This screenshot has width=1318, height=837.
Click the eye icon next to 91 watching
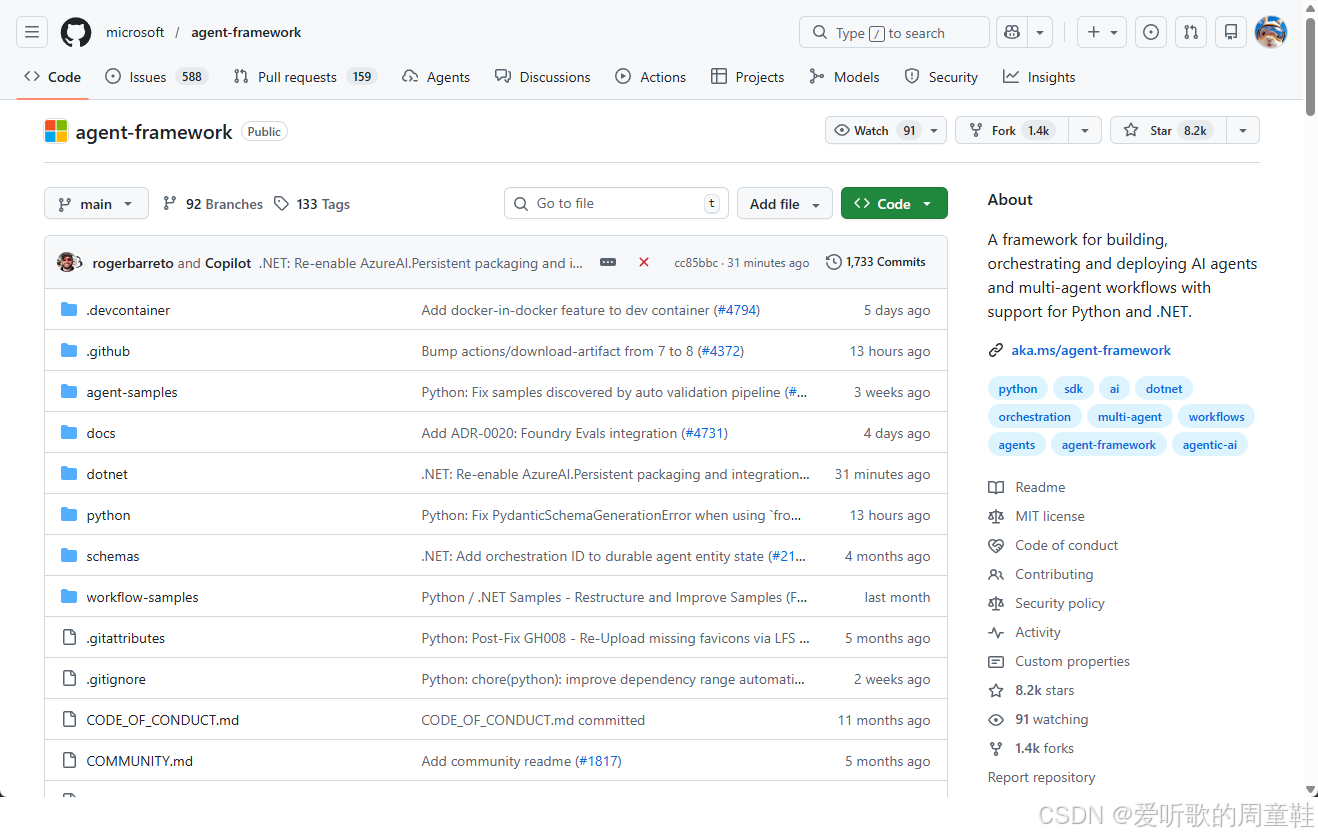(996, 719)
